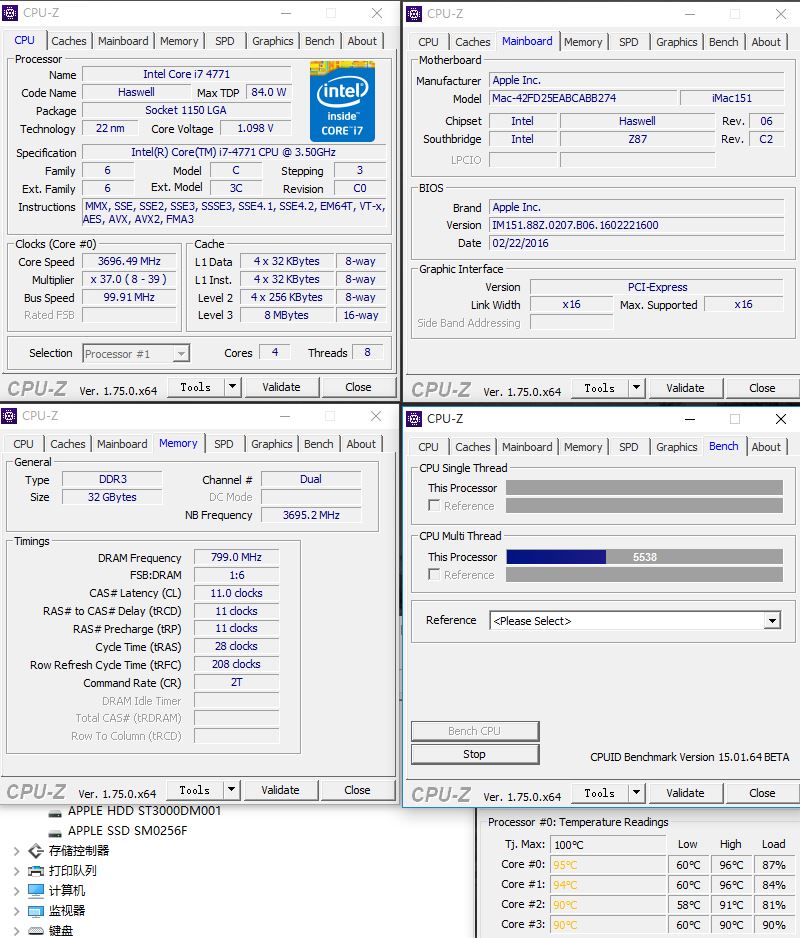
Task: Open About tab in Mainboard window
Action: (x=766, y=42)
